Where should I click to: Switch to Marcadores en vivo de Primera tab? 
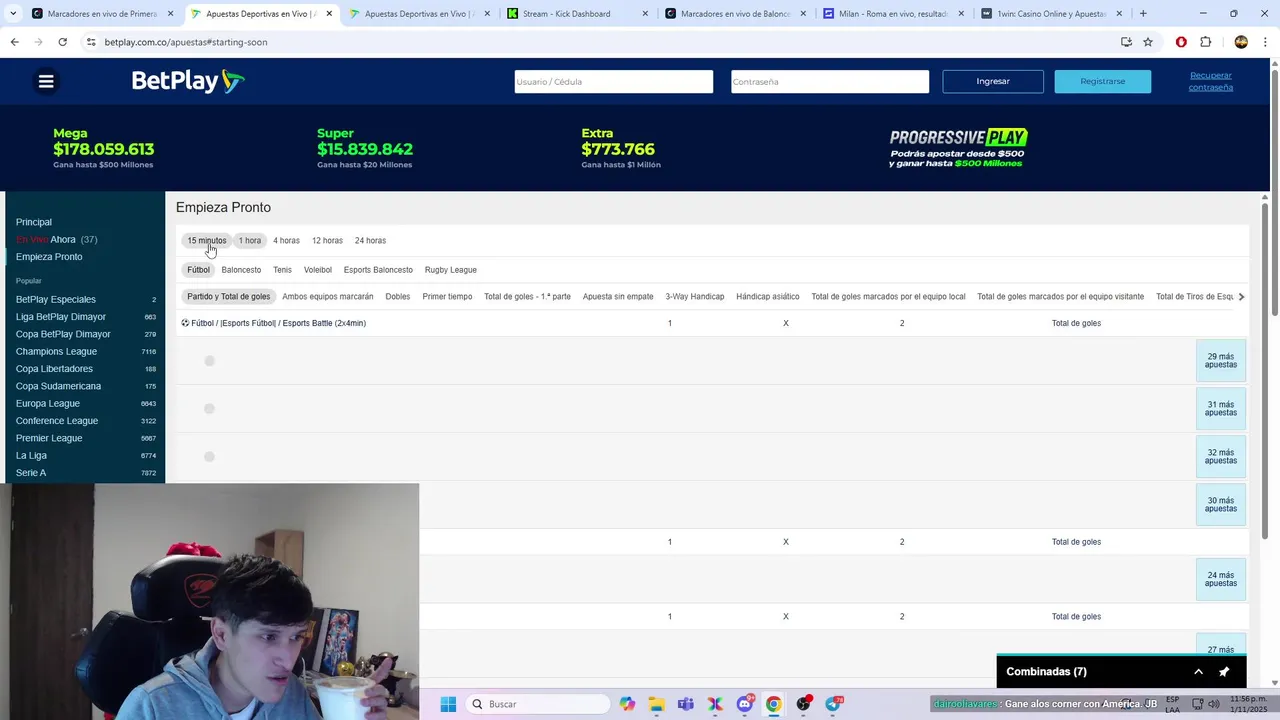point(102,14)
